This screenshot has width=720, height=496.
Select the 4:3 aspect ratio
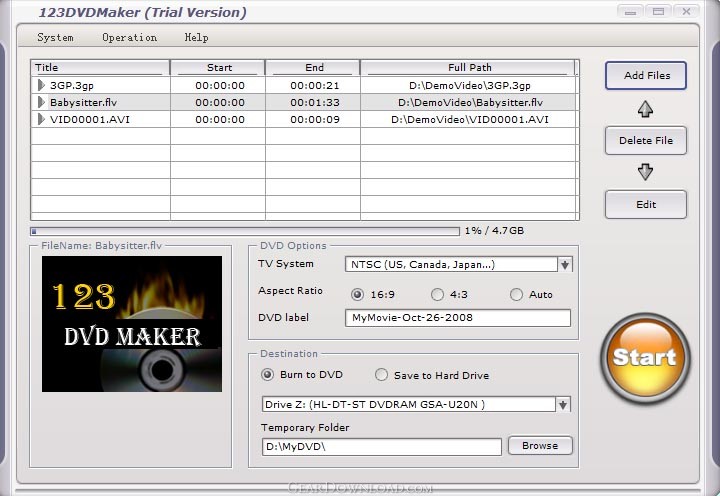[437, 294]
